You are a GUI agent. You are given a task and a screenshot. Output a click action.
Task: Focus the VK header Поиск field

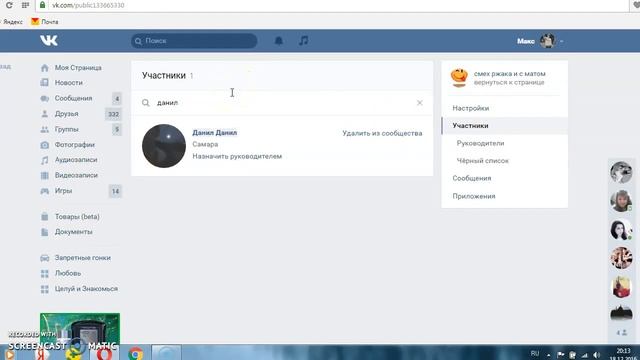click(194, 41)
